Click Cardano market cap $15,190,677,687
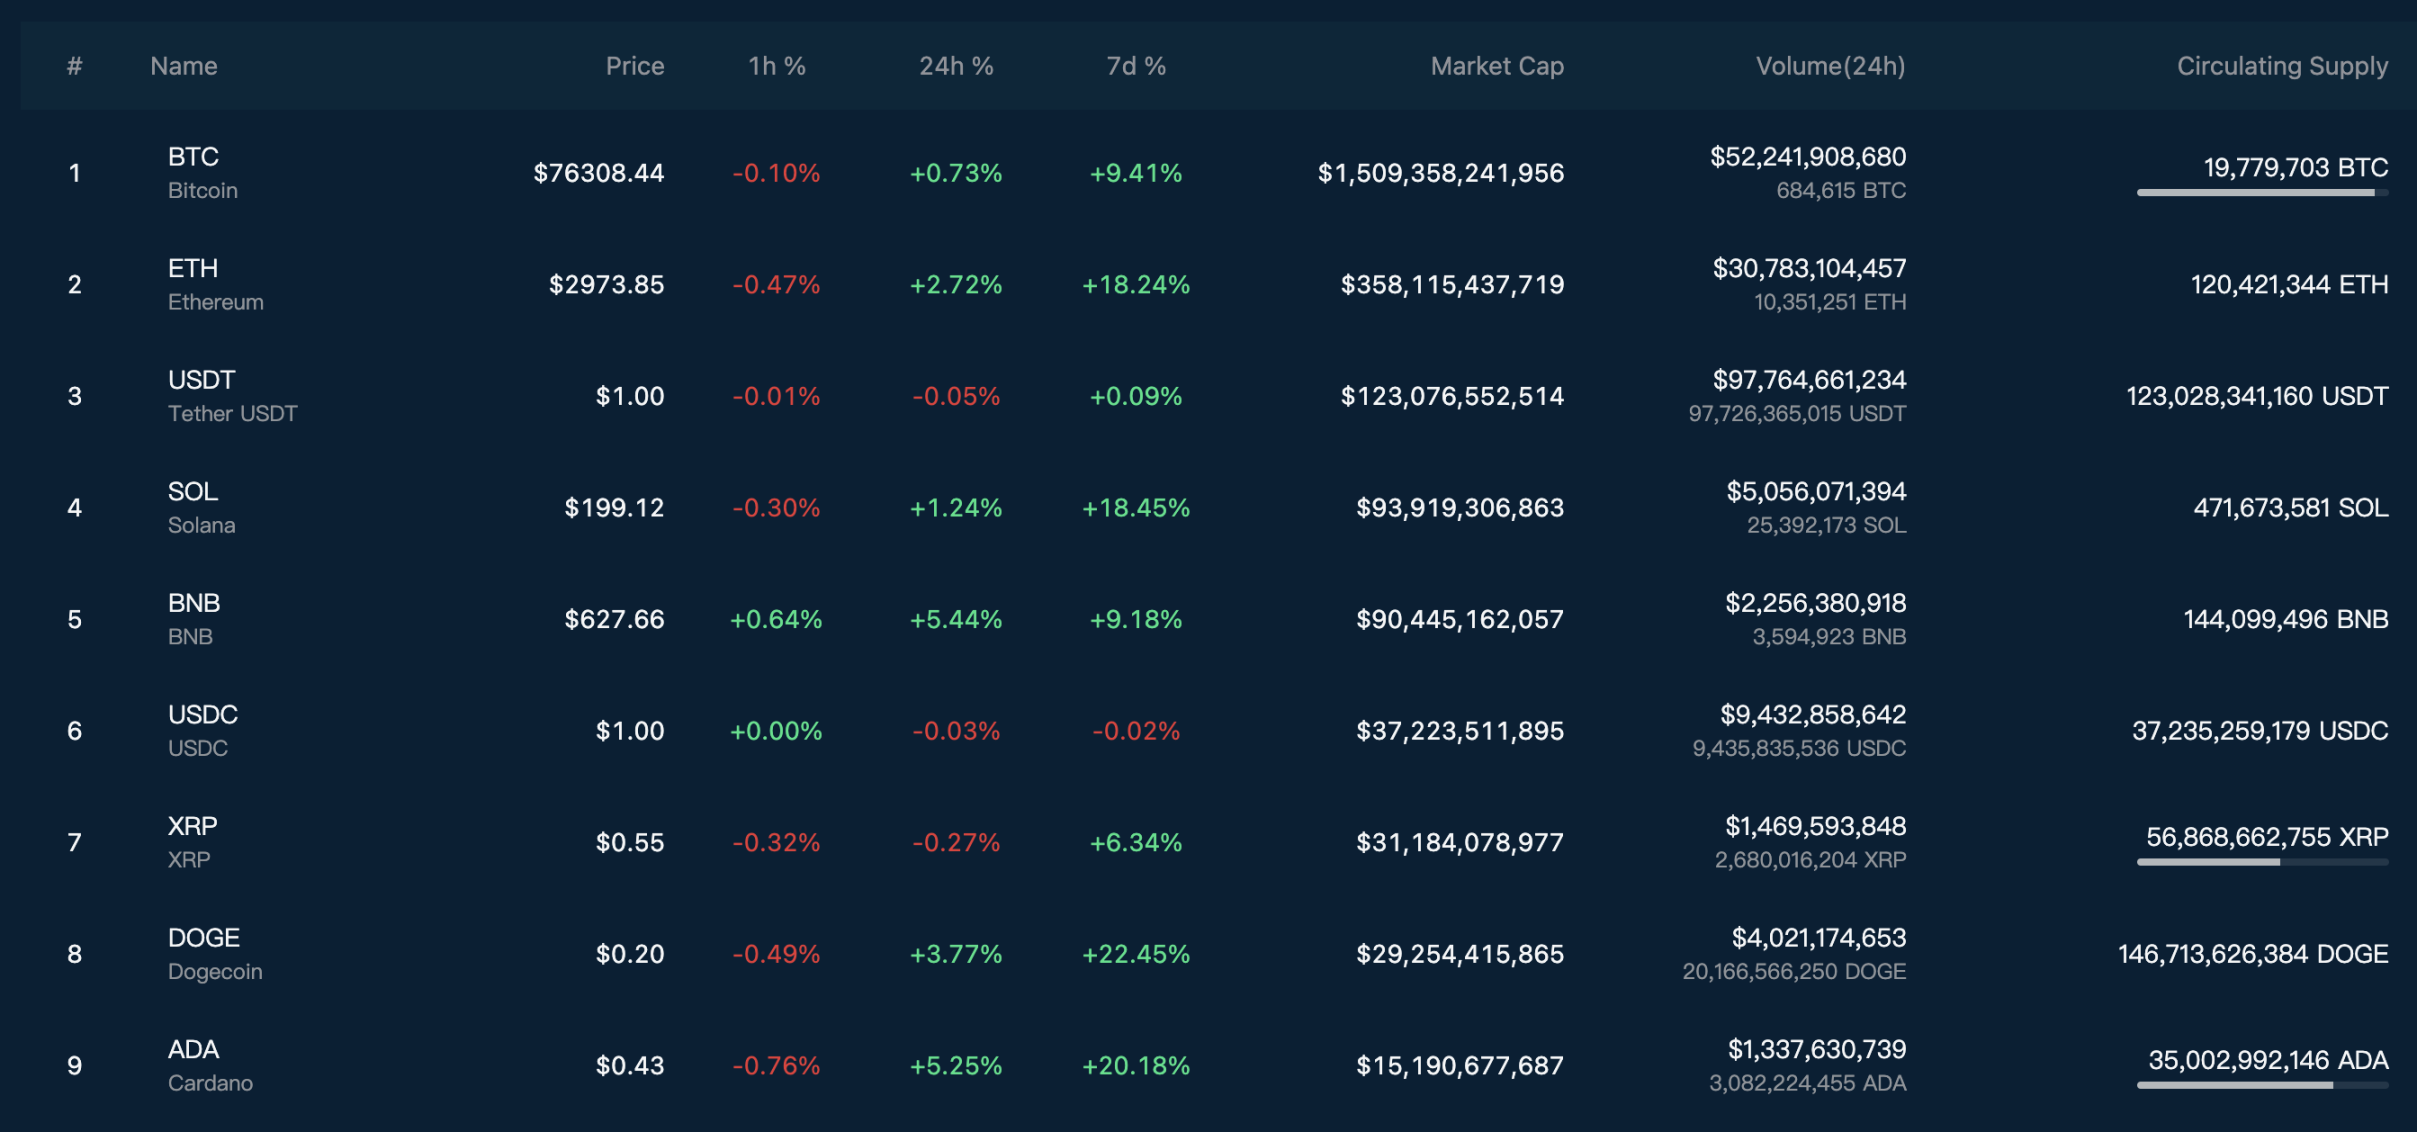This screenshot has width=2417, height=1132. (x=1460, y=1066)
